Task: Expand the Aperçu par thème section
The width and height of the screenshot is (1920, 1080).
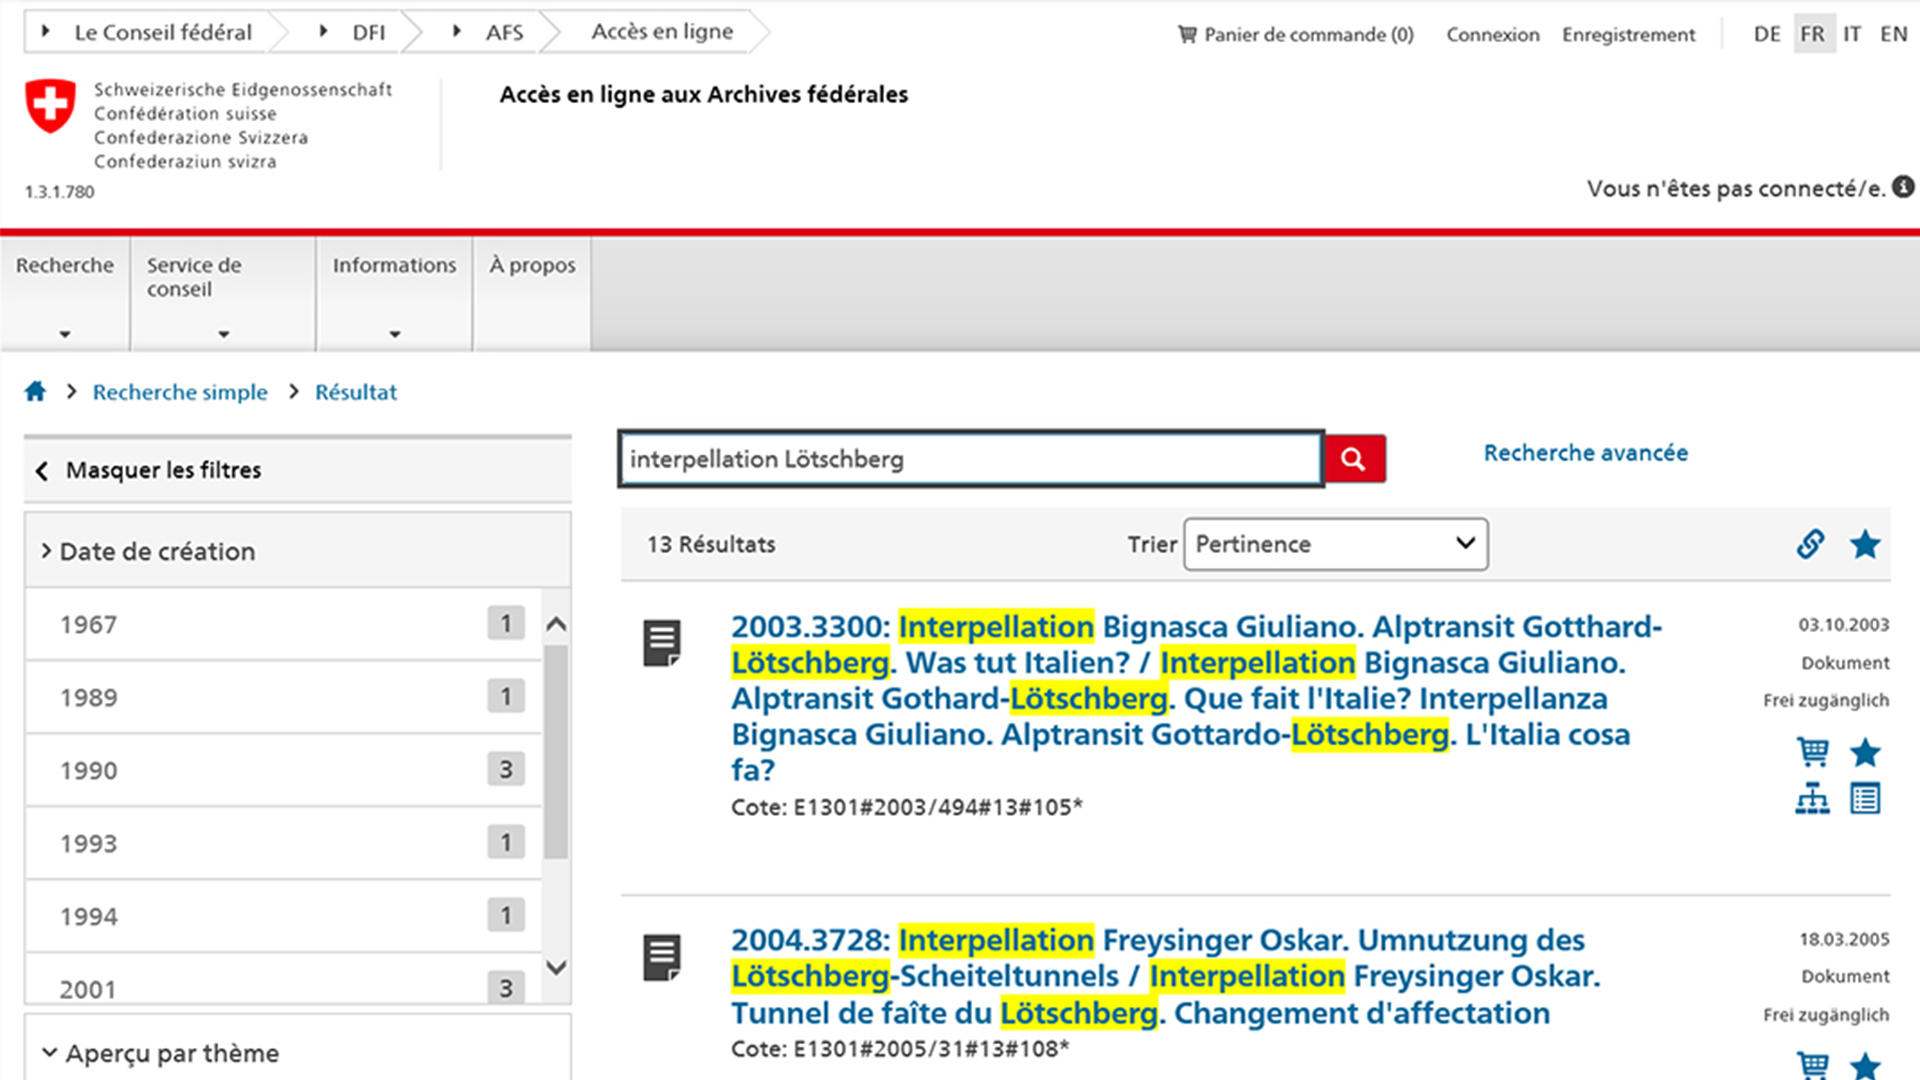Action: [168, 1052]
